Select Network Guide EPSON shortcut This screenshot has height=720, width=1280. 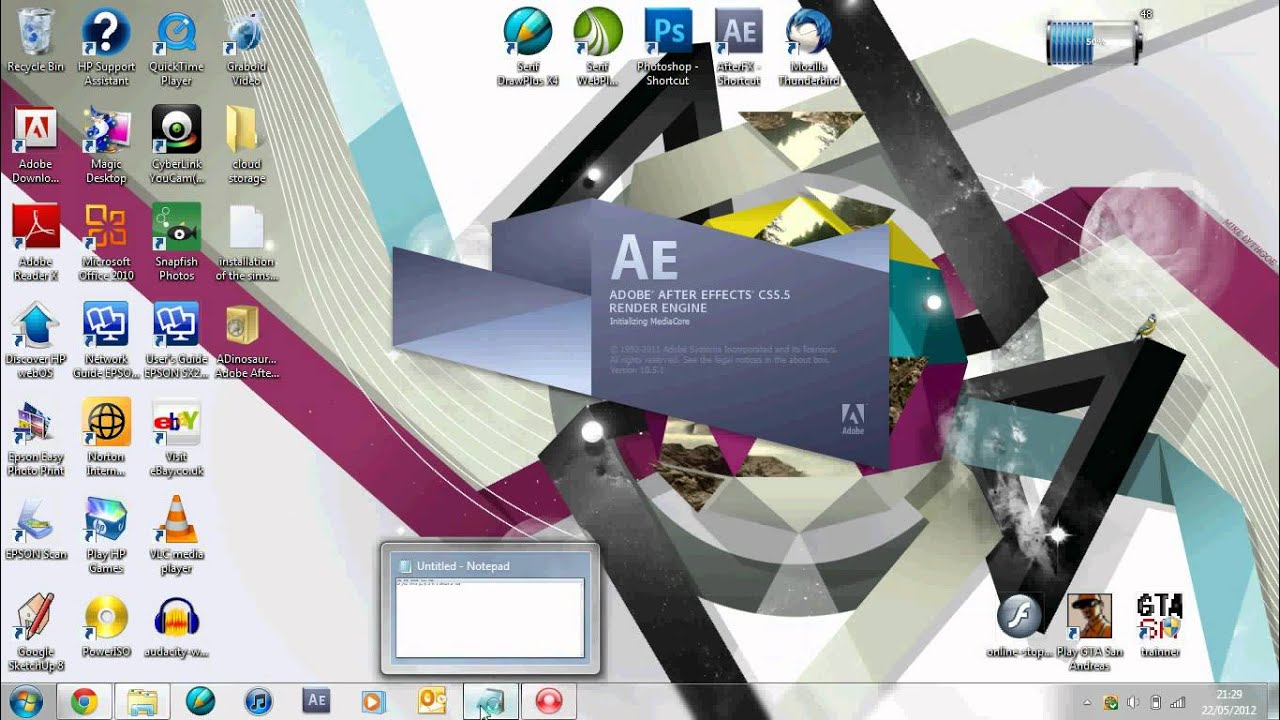[106, 340]
